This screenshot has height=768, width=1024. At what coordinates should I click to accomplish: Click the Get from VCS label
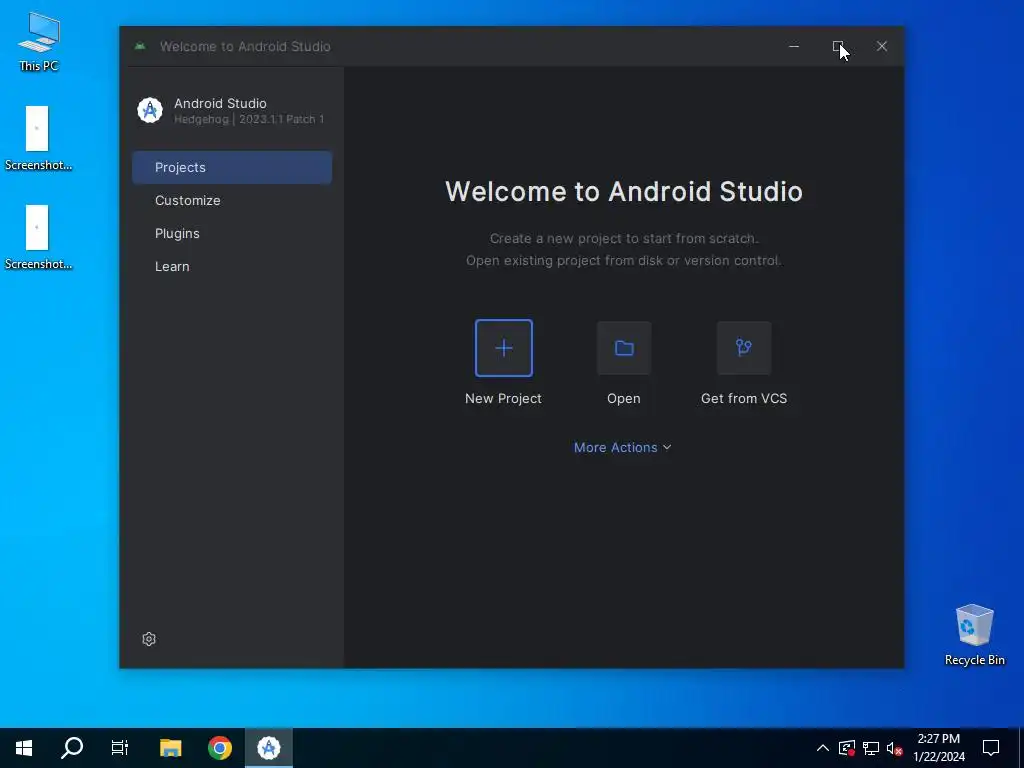744,398
